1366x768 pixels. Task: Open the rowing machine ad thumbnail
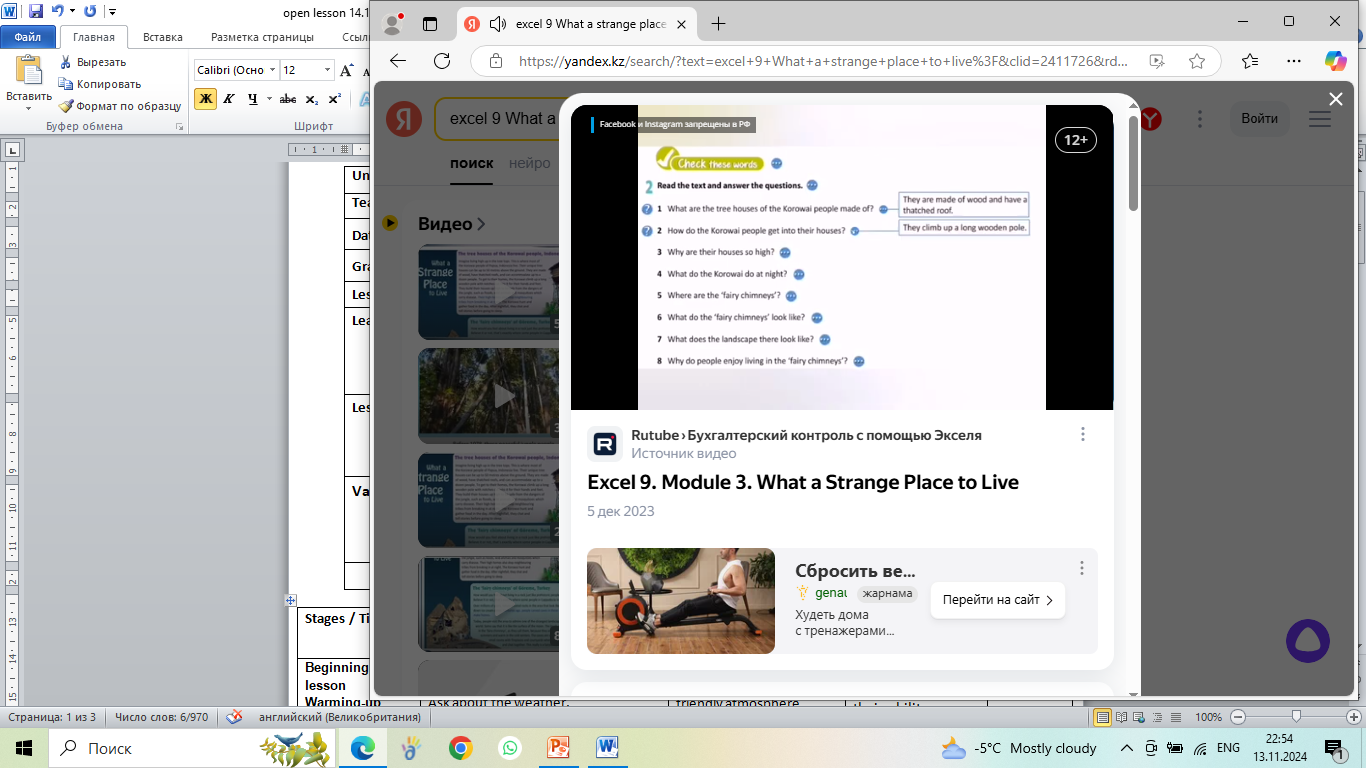click(681, 600)
